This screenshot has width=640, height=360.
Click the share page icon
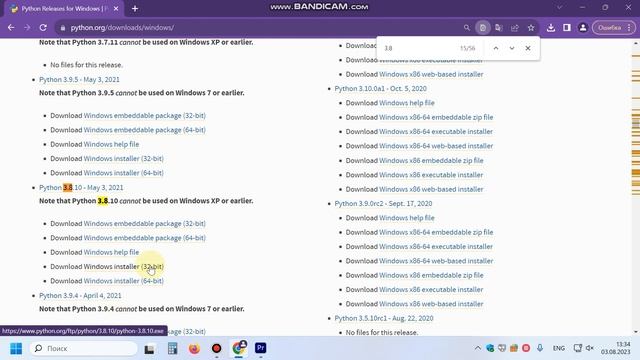tap(515, 28)
